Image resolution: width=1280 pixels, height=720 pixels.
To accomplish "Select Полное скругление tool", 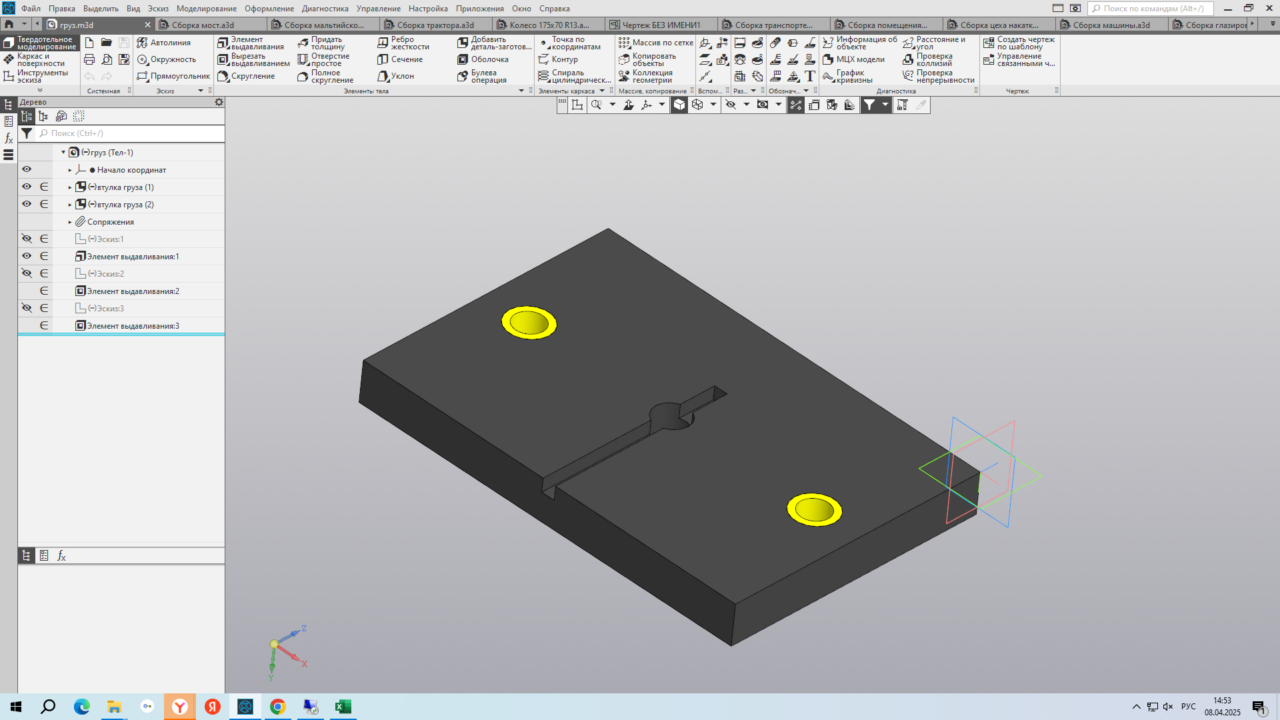I will [325, 76].
